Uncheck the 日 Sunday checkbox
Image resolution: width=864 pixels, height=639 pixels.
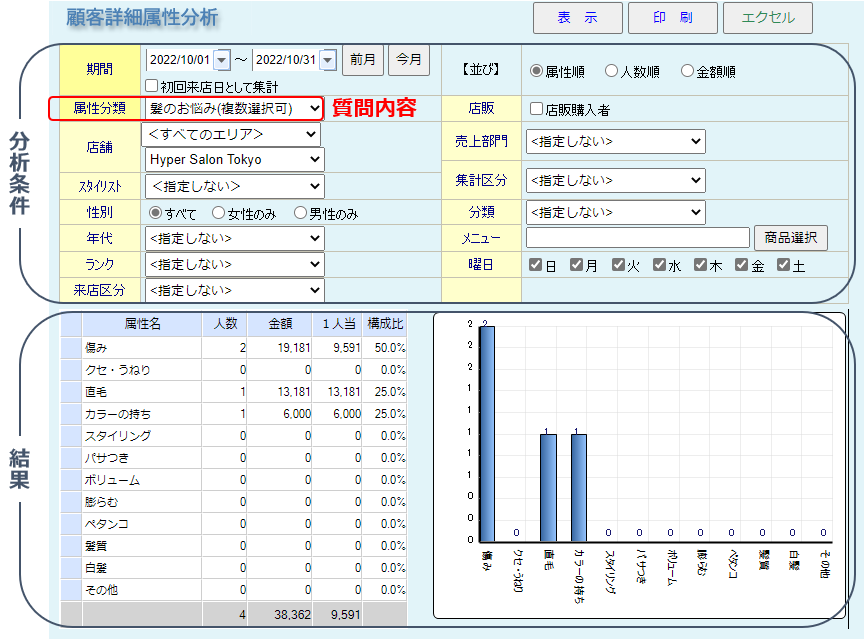click(537, 265)
